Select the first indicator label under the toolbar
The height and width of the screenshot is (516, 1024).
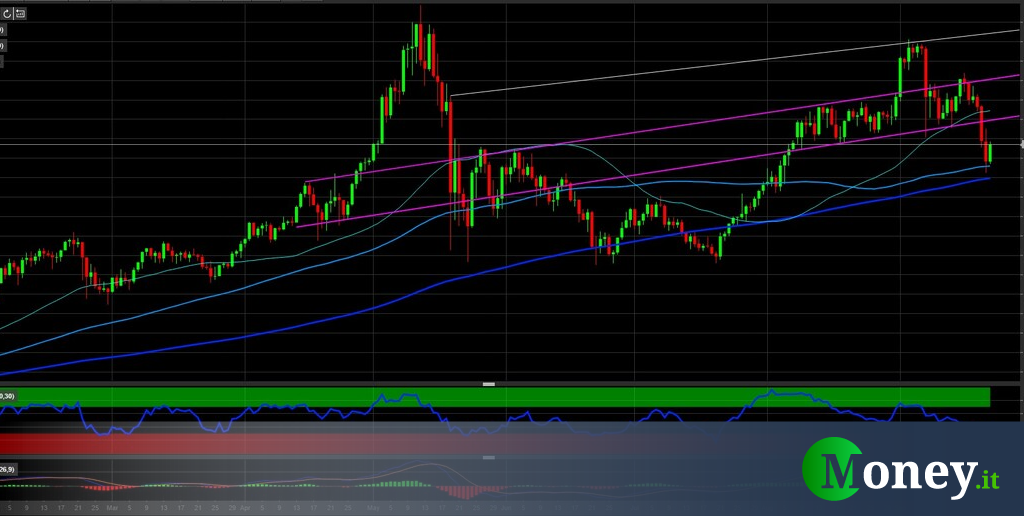pos(2,30)
